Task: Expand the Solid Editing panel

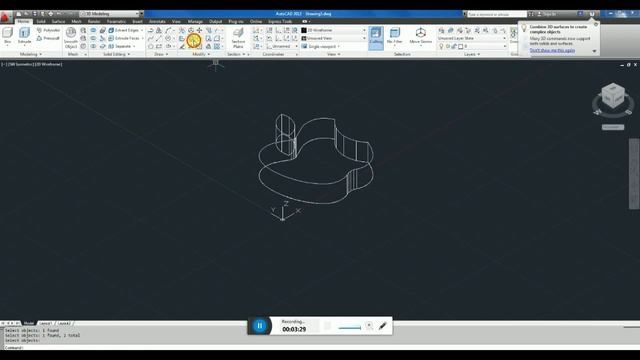Action: coord(116,54)
